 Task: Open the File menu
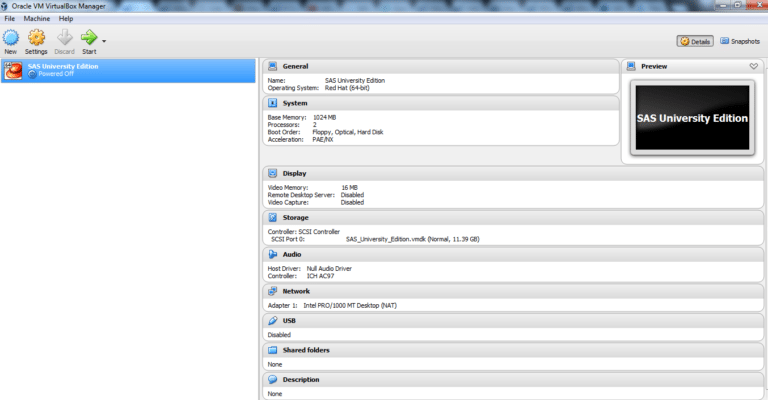click(8, 18)
